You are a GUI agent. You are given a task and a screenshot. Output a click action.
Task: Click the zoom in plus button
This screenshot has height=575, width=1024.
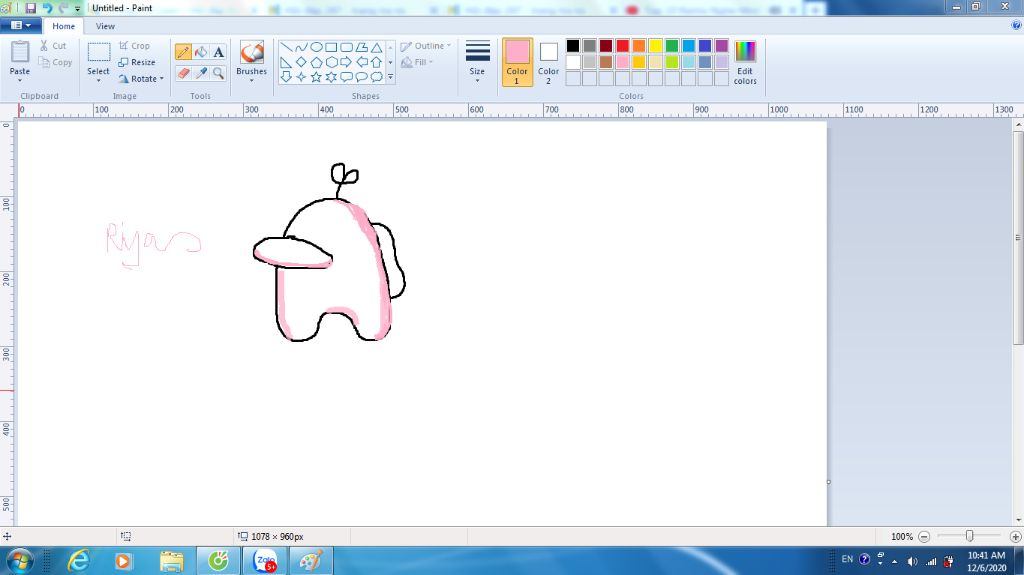pyautogui.click(x=1015, y=536)
